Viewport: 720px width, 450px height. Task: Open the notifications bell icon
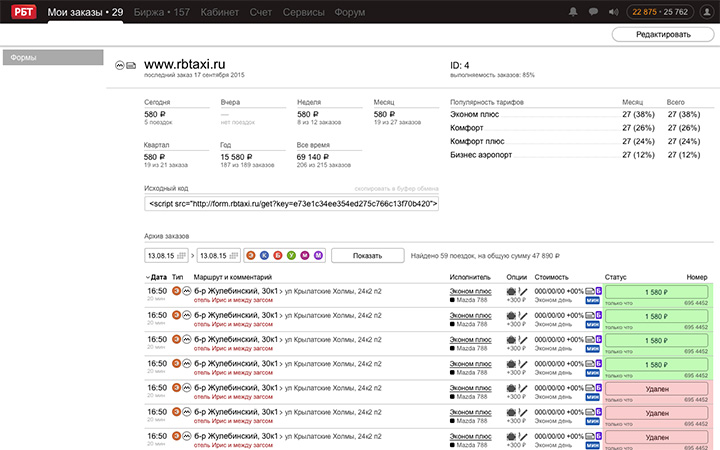point(573,12)
